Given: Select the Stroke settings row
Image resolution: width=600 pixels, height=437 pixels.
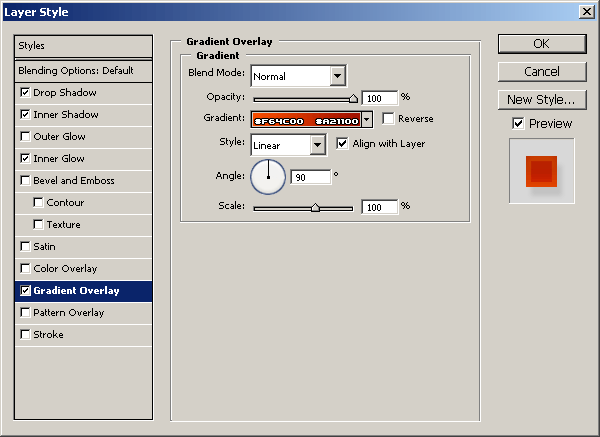Looking at the screenshot, I should (x=83, y=335).
